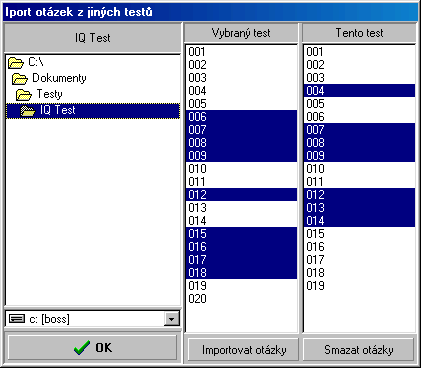Select question 009 in Vybraný test list

click(x=241, y=156)
